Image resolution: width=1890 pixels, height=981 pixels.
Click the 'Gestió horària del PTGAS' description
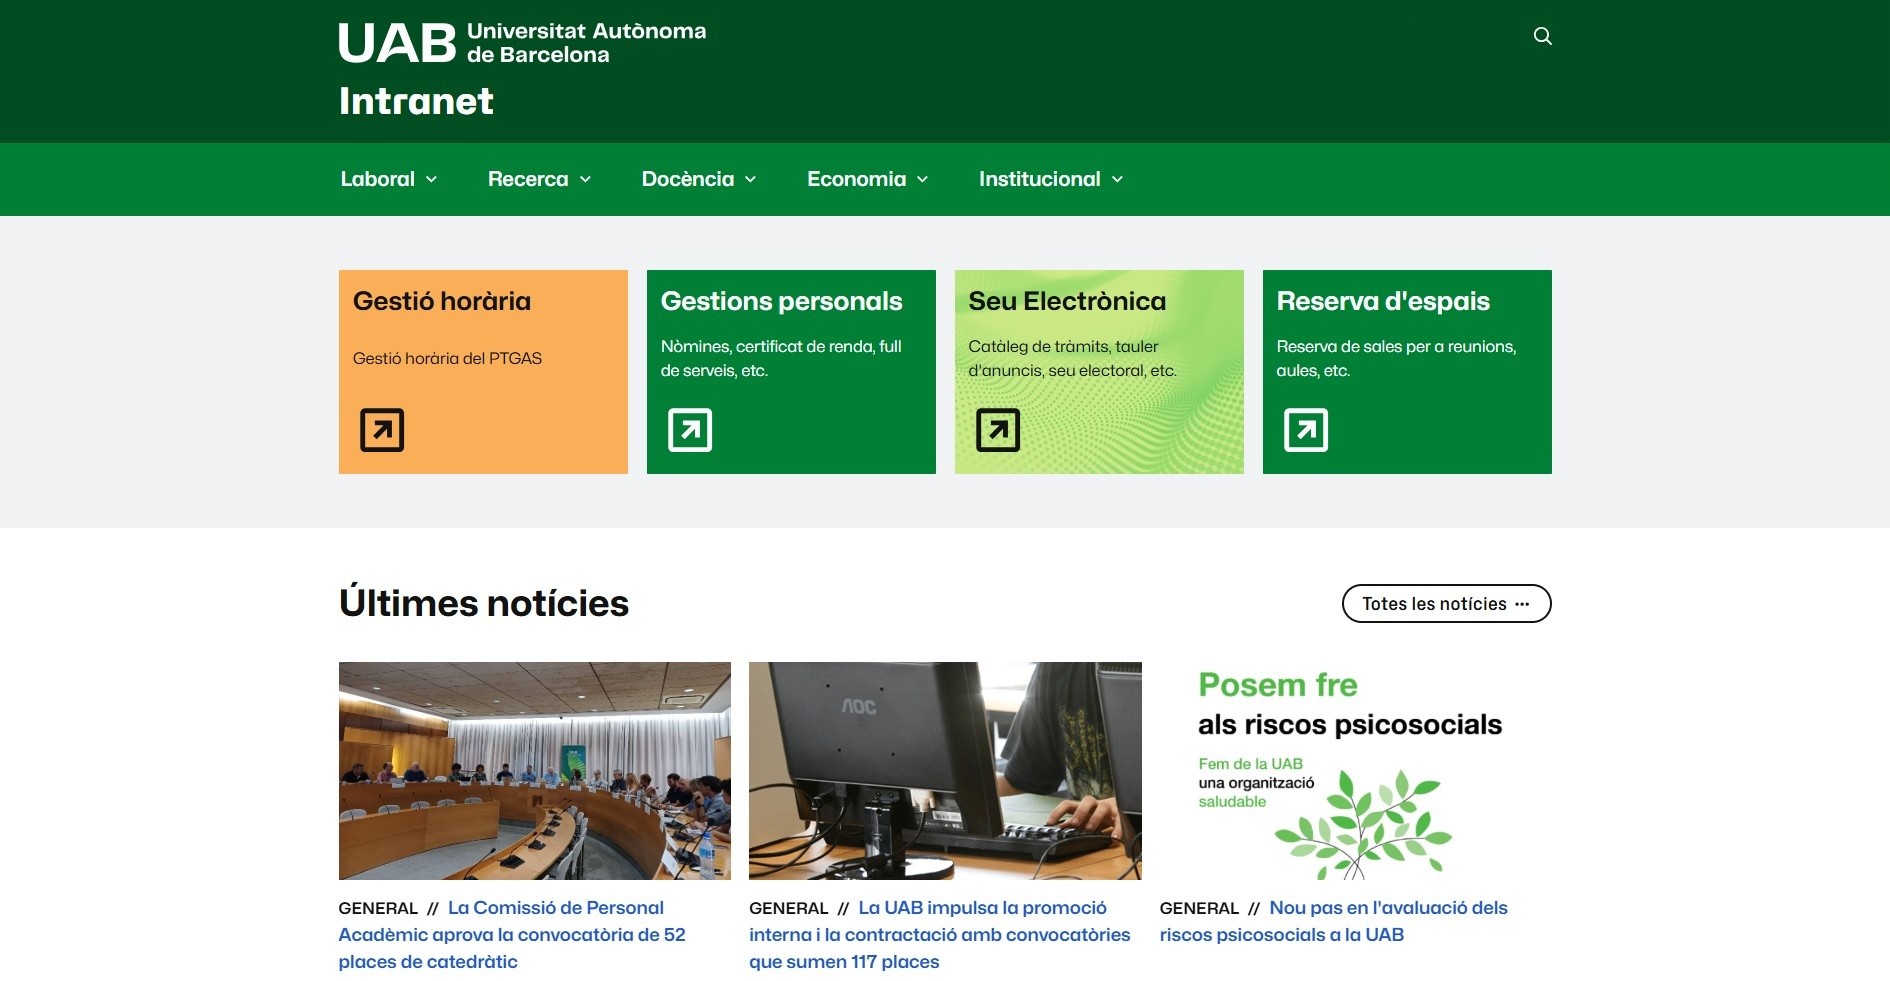(x=447, y=358)
